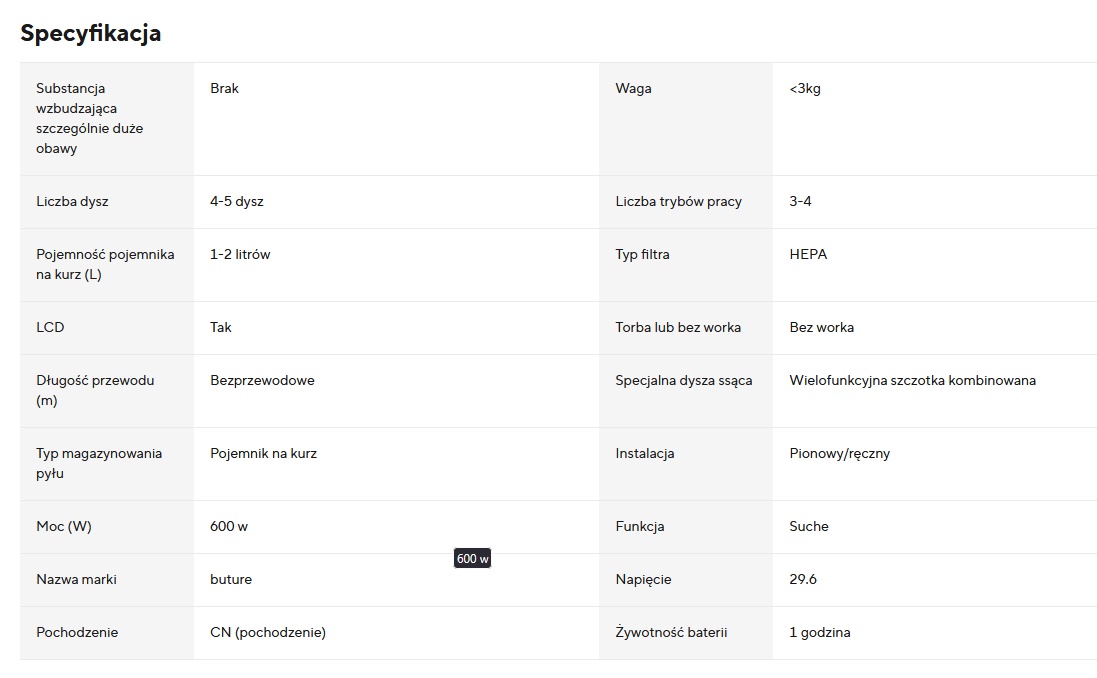Image resolution: width=1097 pixels, height=678 pixels.
Task: Click the HEPA filter type value
Action: (x=808, y=254)
